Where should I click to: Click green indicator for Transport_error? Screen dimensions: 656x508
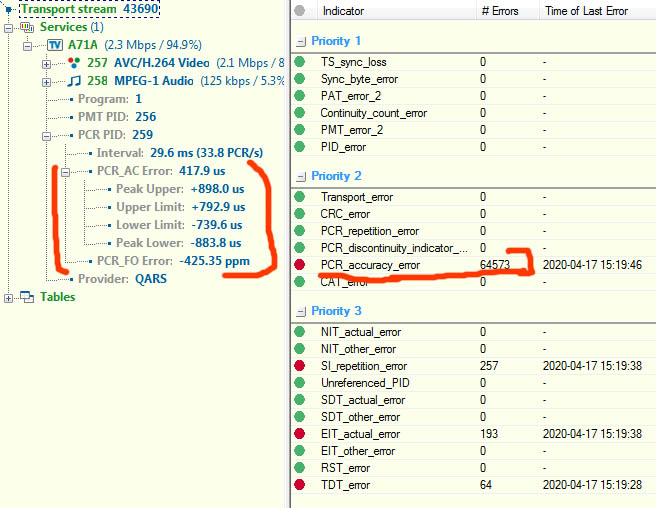click(300, 197)
